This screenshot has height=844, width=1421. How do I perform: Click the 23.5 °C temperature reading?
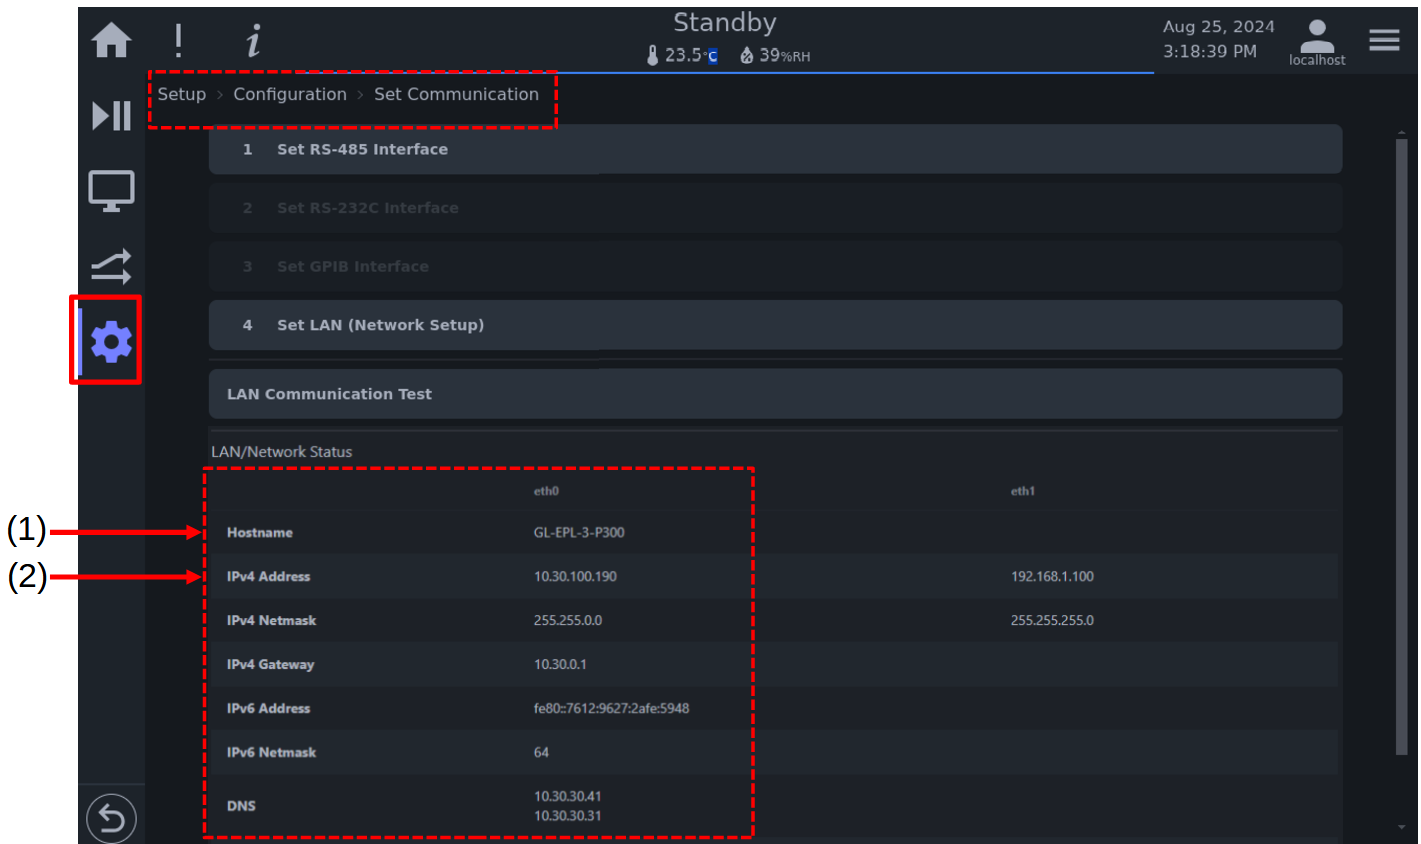coord(691,55)
